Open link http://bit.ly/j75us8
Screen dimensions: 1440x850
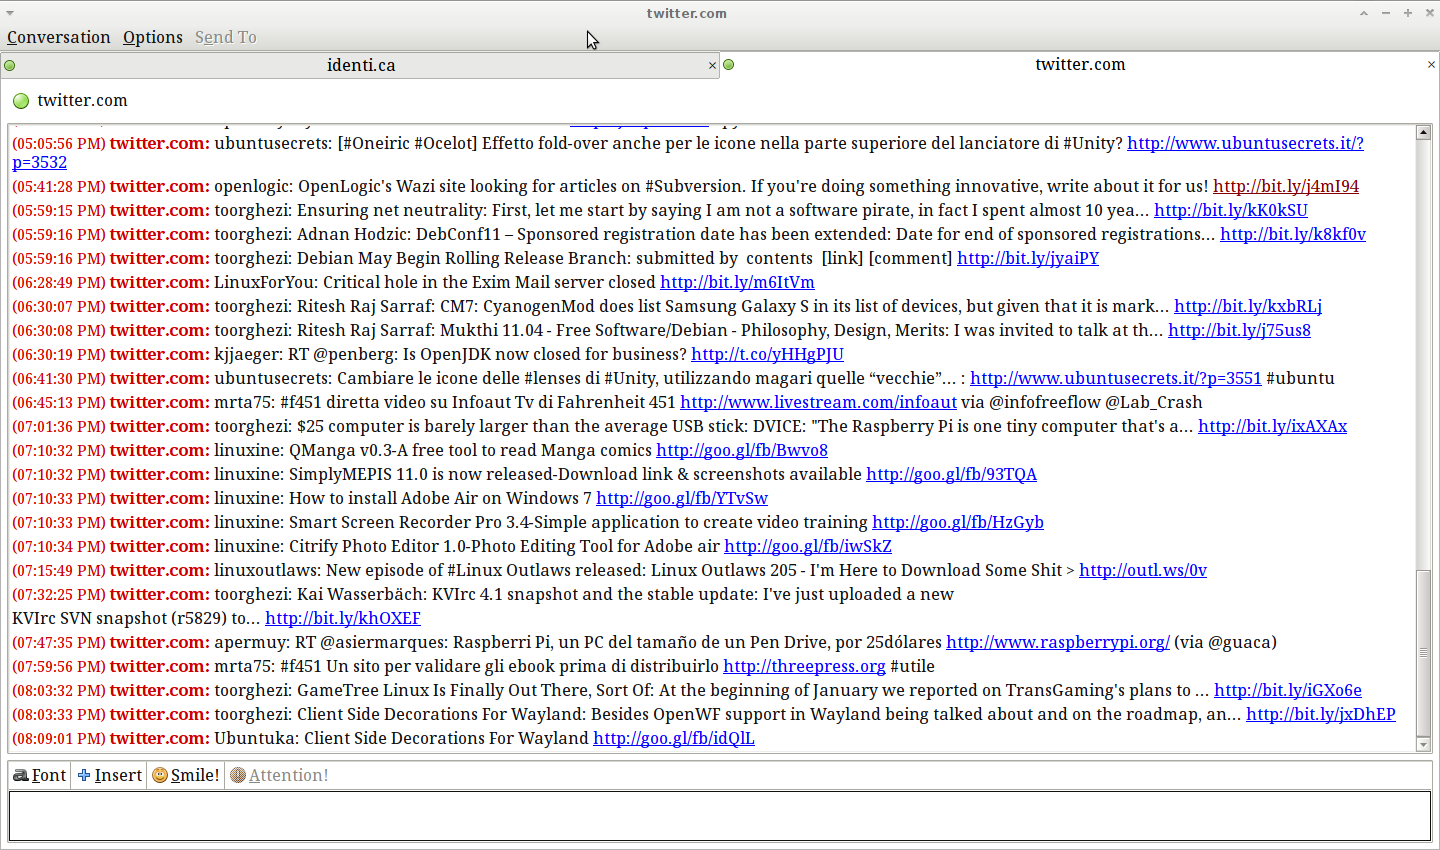coord(1239,330)
